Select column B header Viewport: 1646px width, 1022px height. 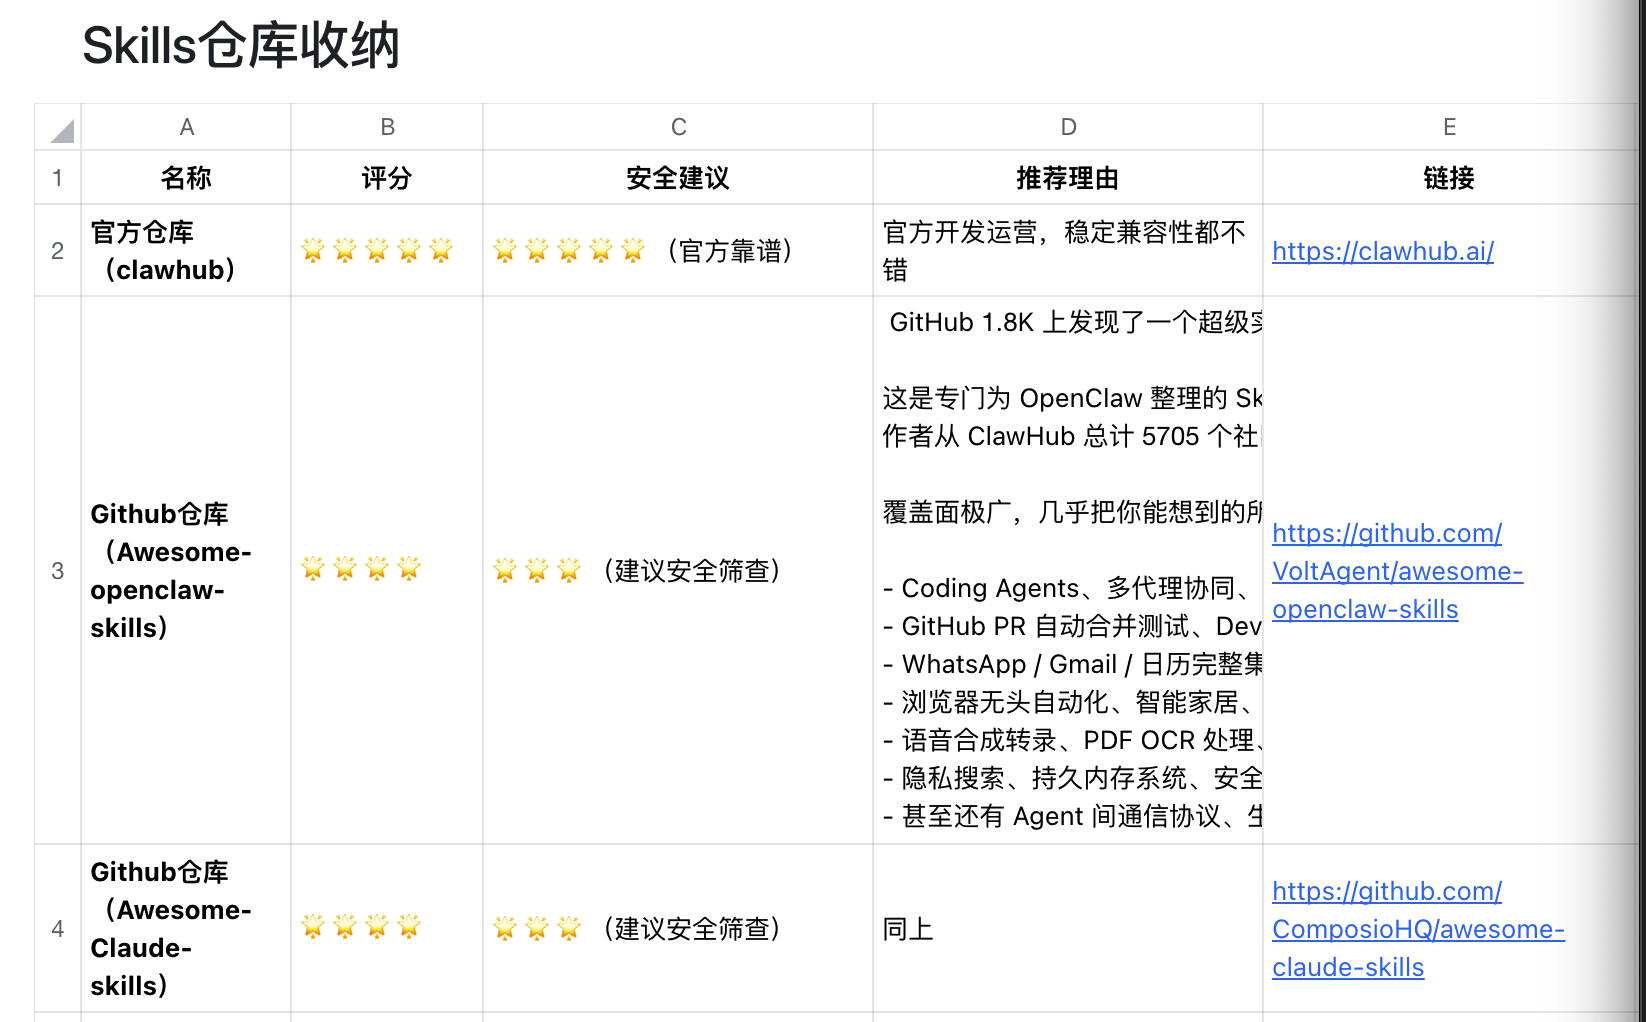(387, 127)
